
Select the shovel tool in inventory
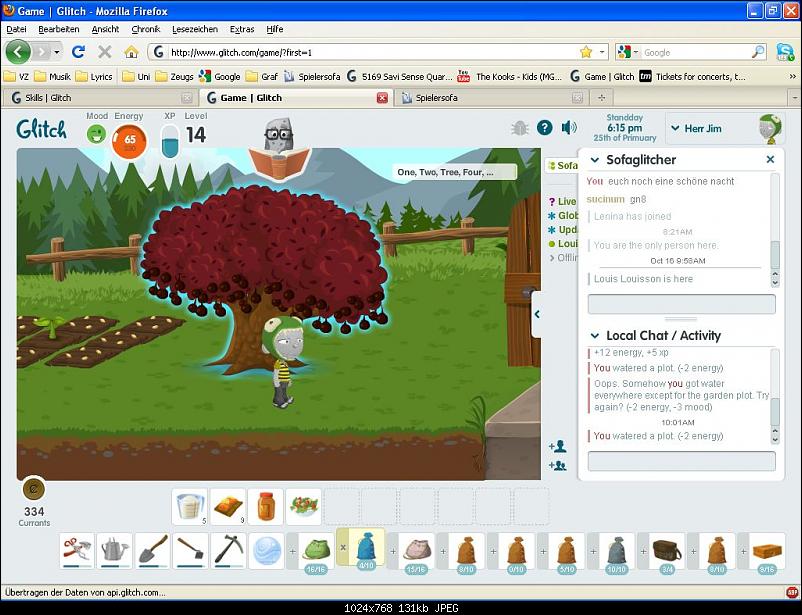pyautogui.click(x=152, y=549)
